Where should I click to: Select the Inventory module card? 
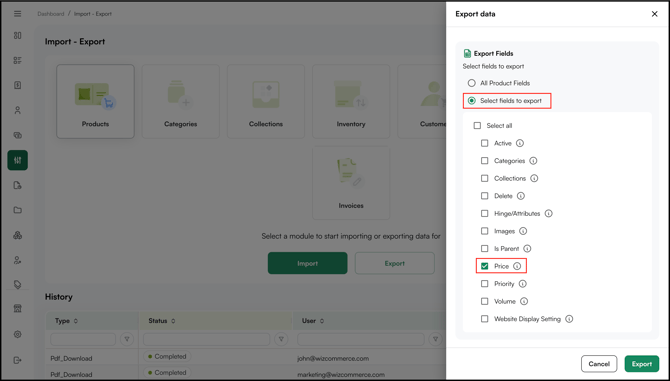pyautogui.click(x=351, y=101)
